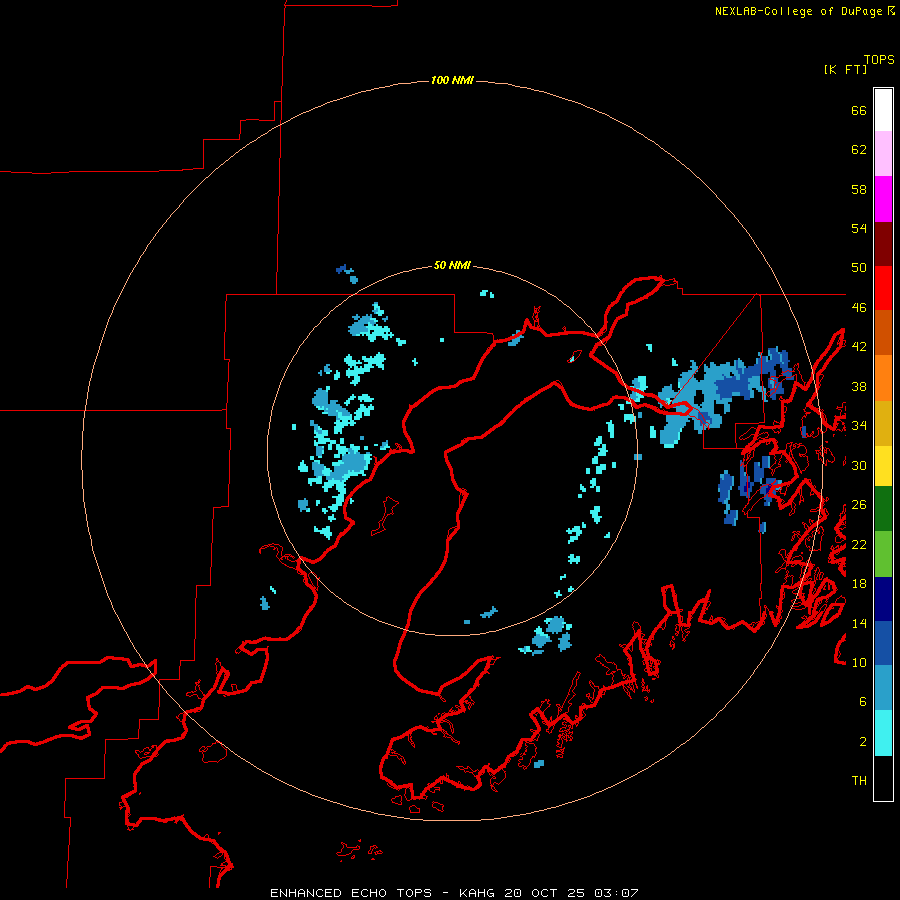Click the yellow swatch between 30 and 34

(x=883, y=466)
